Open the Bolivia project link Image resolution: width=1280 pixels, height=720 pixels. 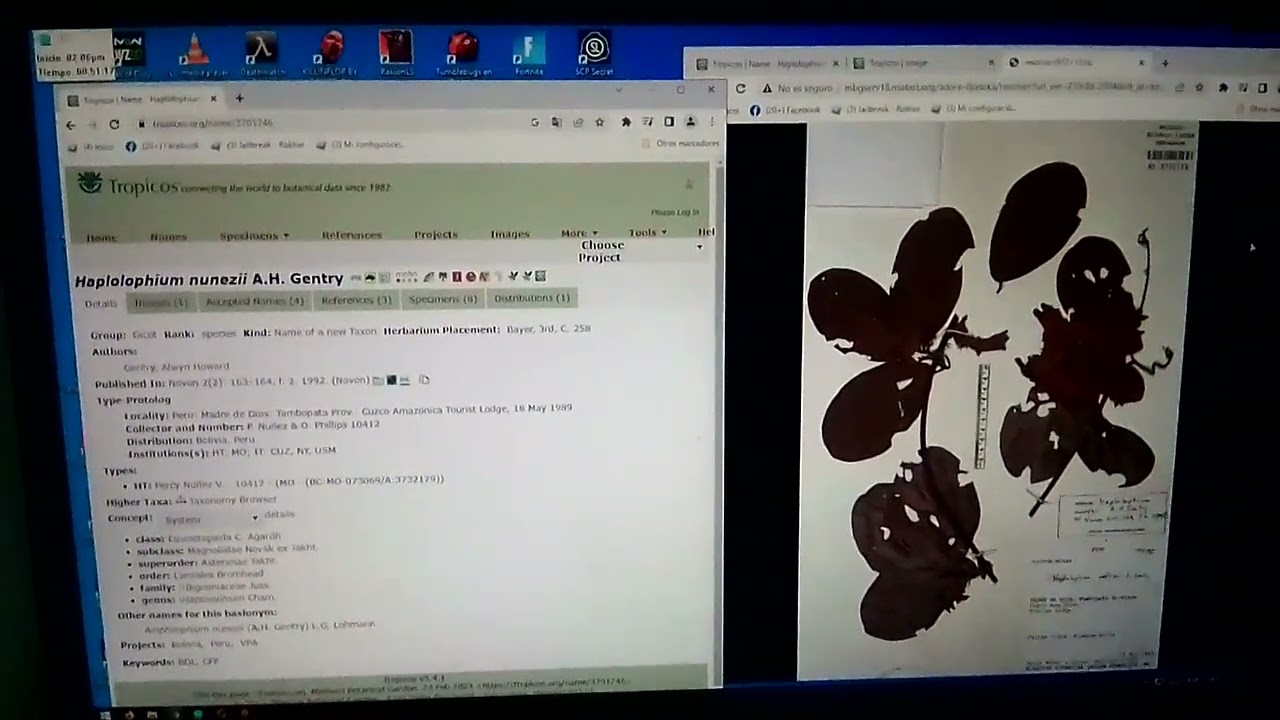coord(186,644)
